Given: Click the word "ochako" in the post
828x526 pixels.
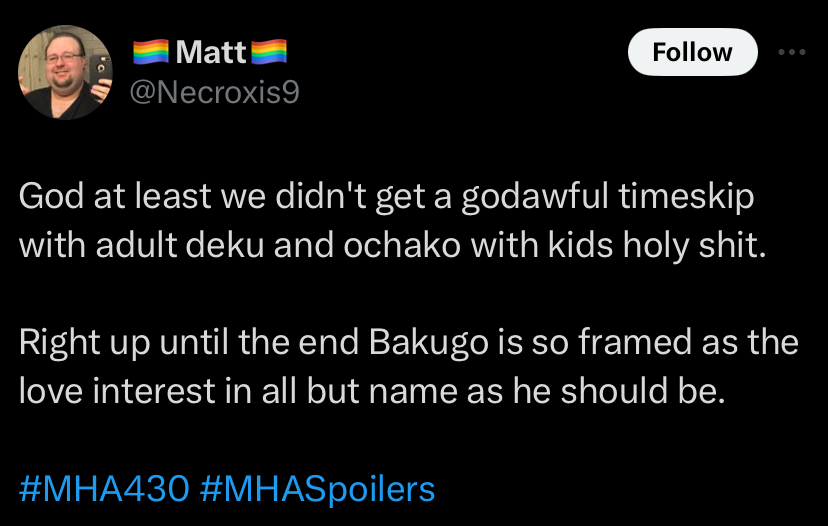Looking at the screenshot, I should [x=402, y=246].
